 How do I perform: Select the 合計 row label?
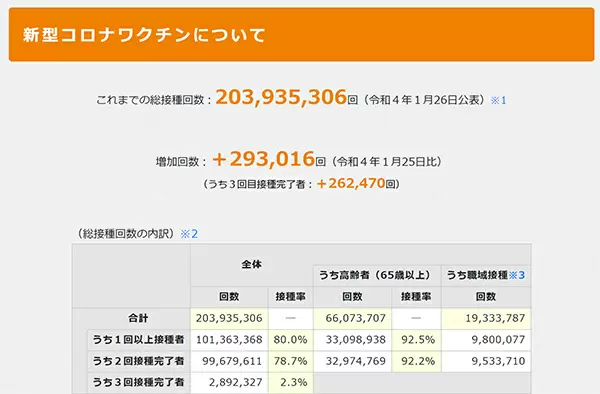pyautogui.click(x=138, y=318)
